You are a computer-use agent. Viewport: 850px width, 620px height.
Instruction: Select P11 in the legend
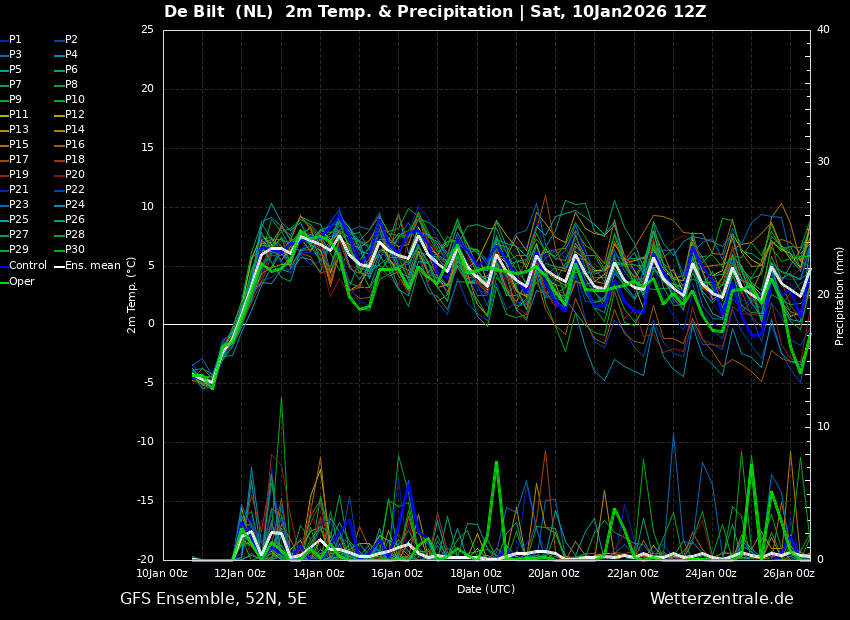pyautogui.click(x=18, y=114)
